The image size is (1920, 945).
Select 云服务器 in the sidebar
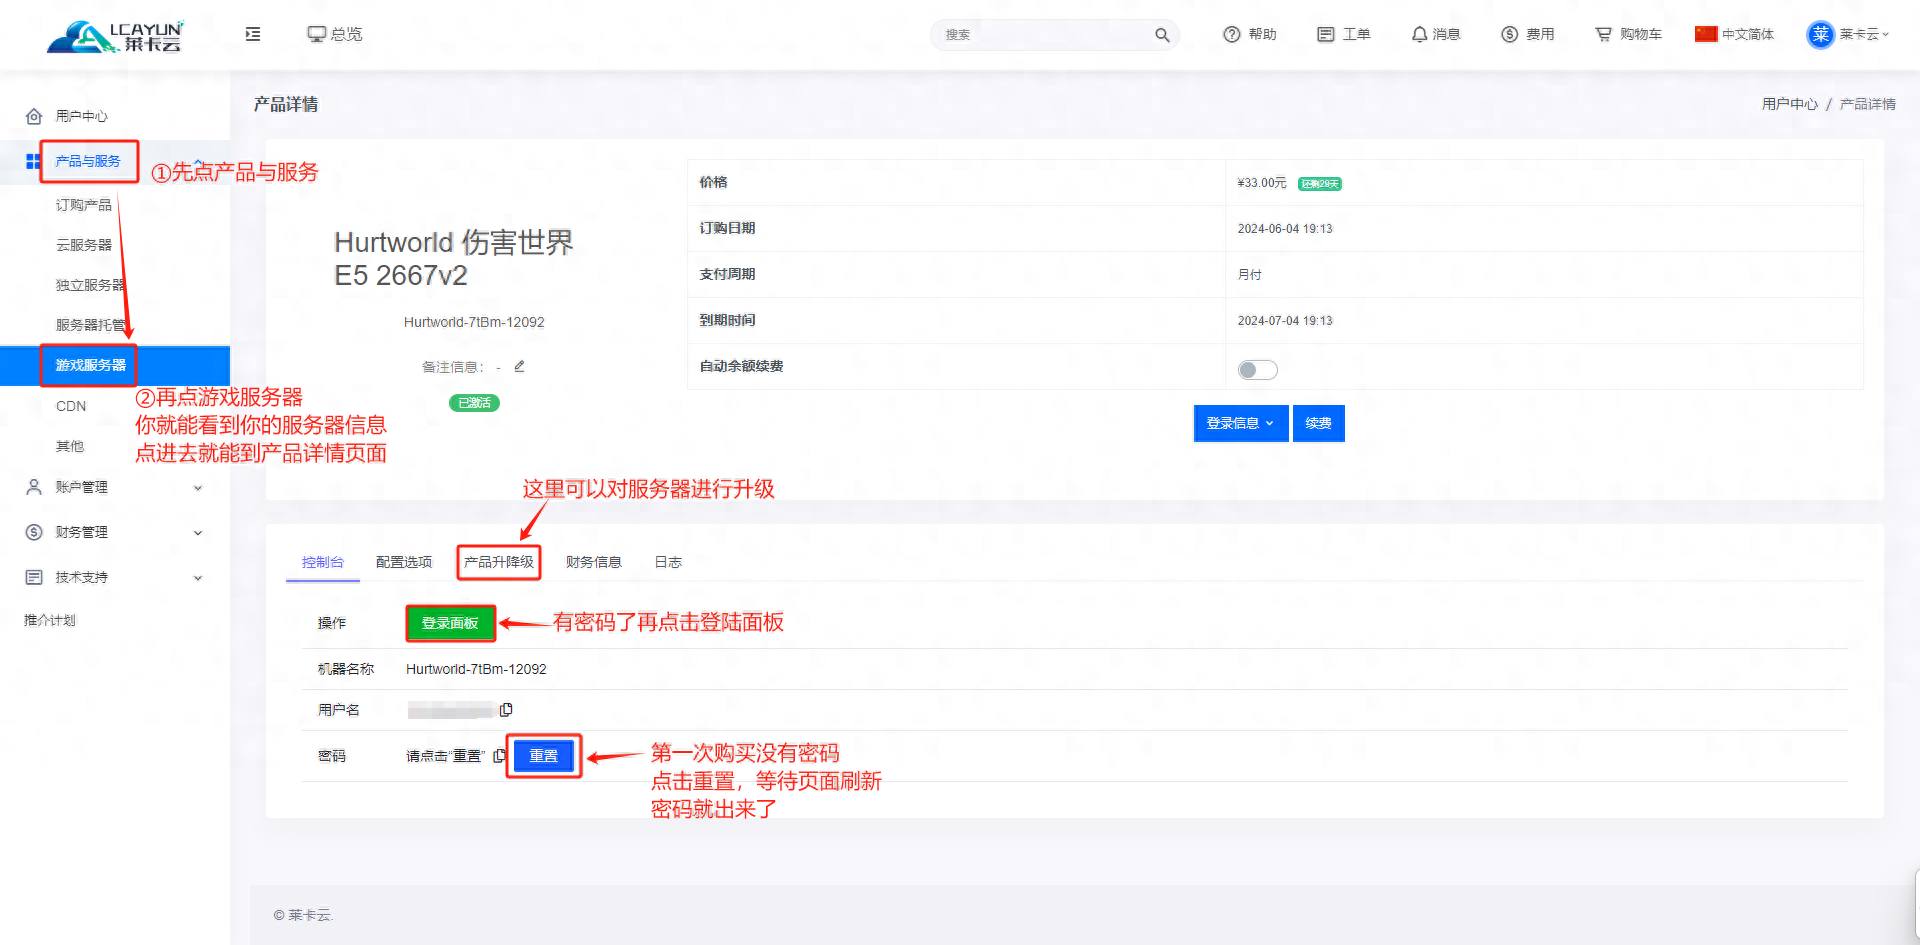click(84, 245)
